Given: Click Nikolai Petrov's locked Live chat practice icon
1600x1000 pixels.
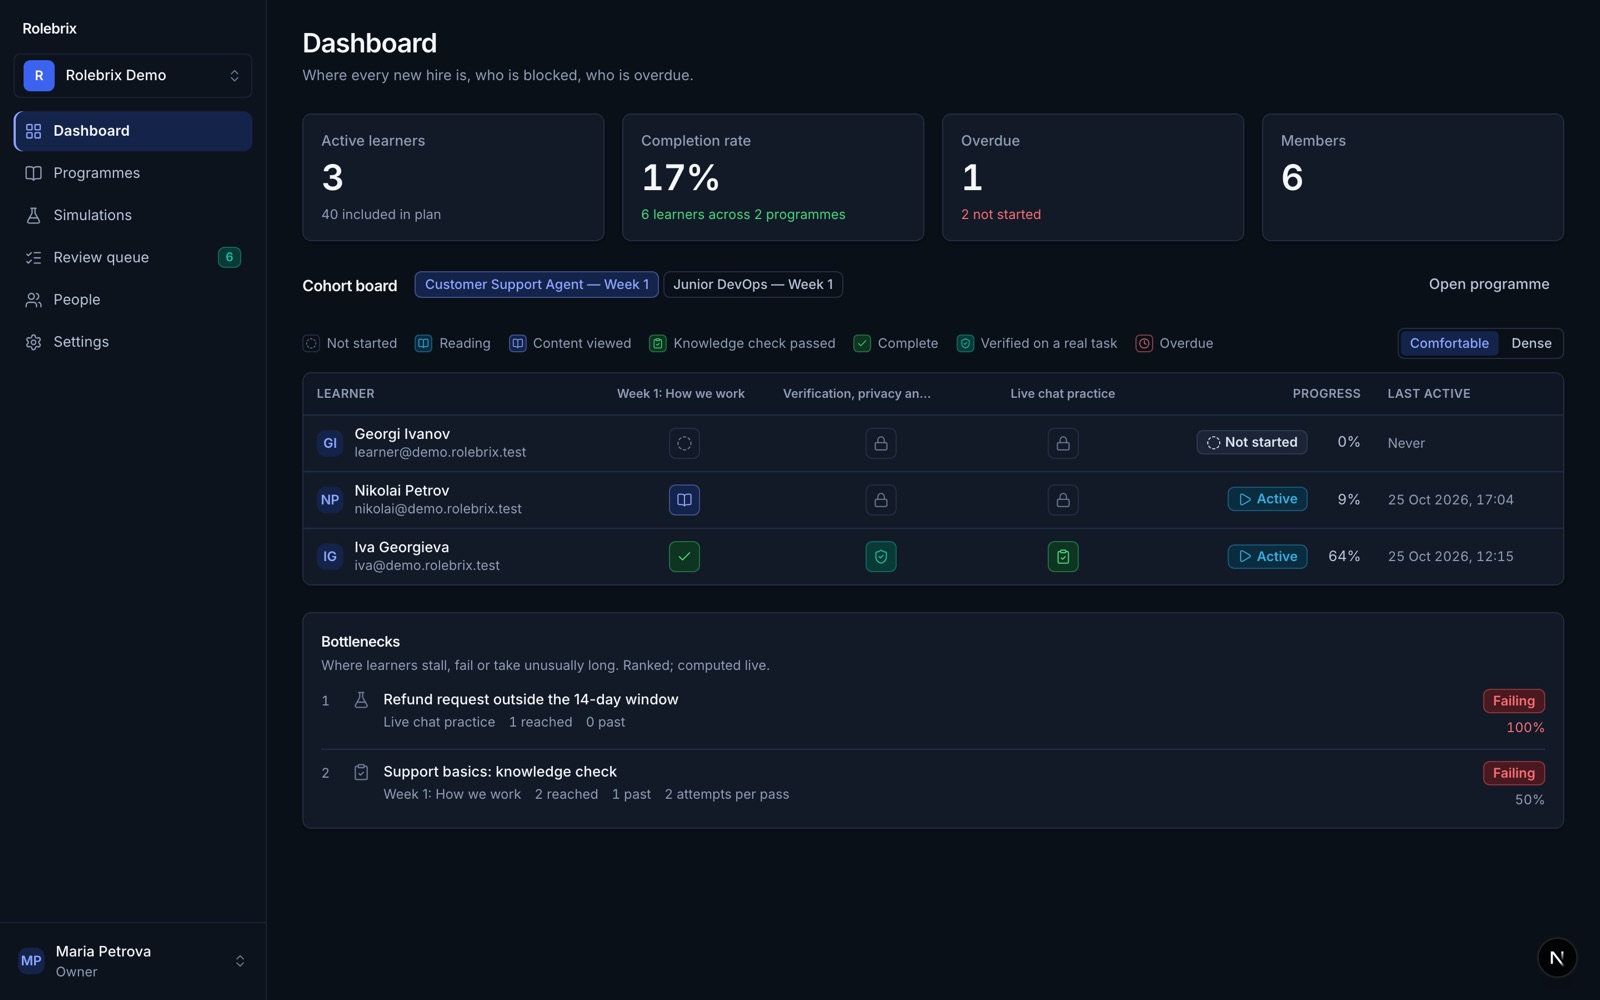Looking at the screenshot, I should pos(1063,500).
